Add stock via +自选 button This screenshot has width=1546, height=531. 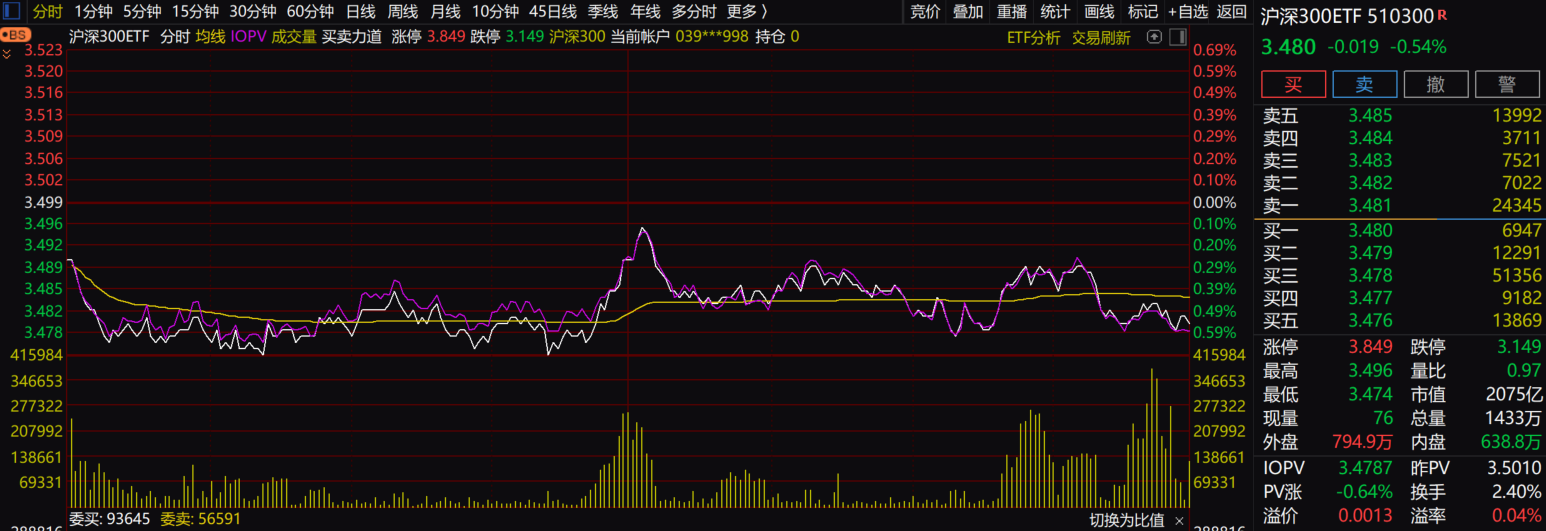tap(1188, 12)
